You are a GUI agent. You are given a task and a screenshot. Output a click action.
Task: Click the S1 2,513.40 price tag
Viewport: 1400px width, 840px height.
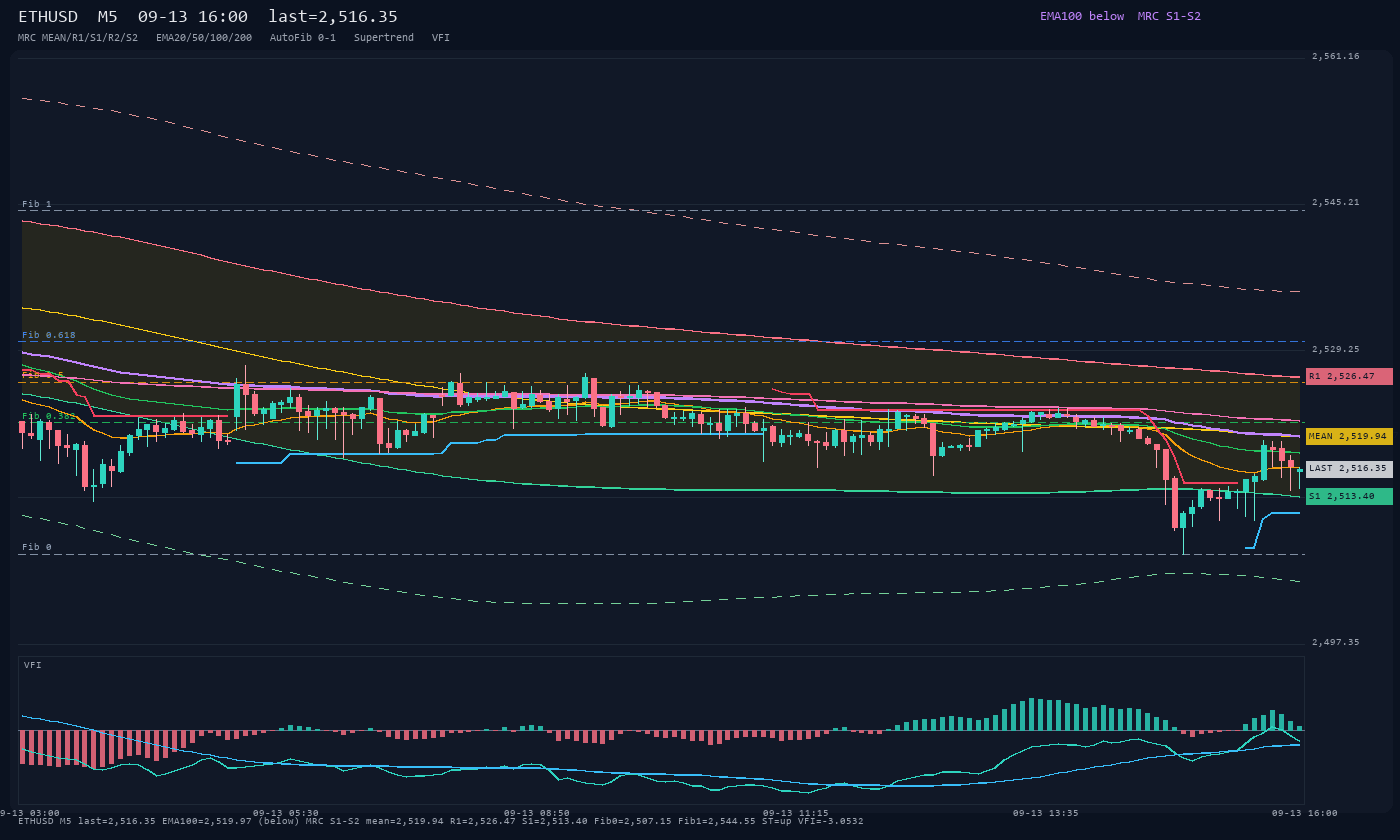tap(1349, 497)
